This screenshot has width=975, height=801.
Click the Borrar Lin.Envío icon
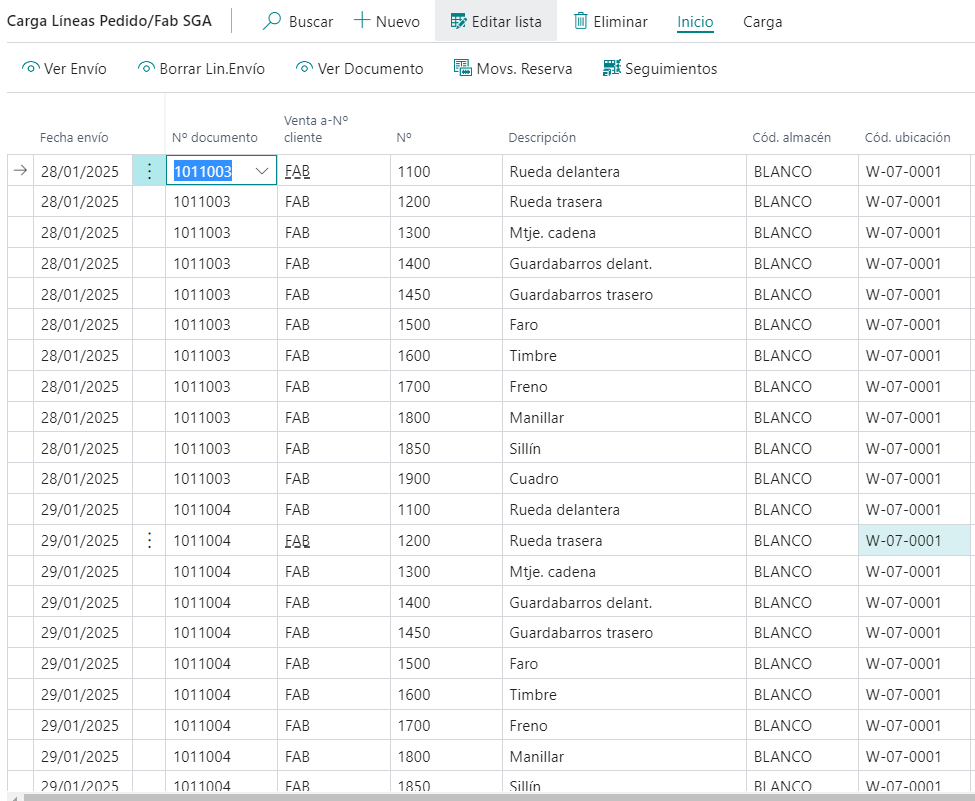point(146,68)
